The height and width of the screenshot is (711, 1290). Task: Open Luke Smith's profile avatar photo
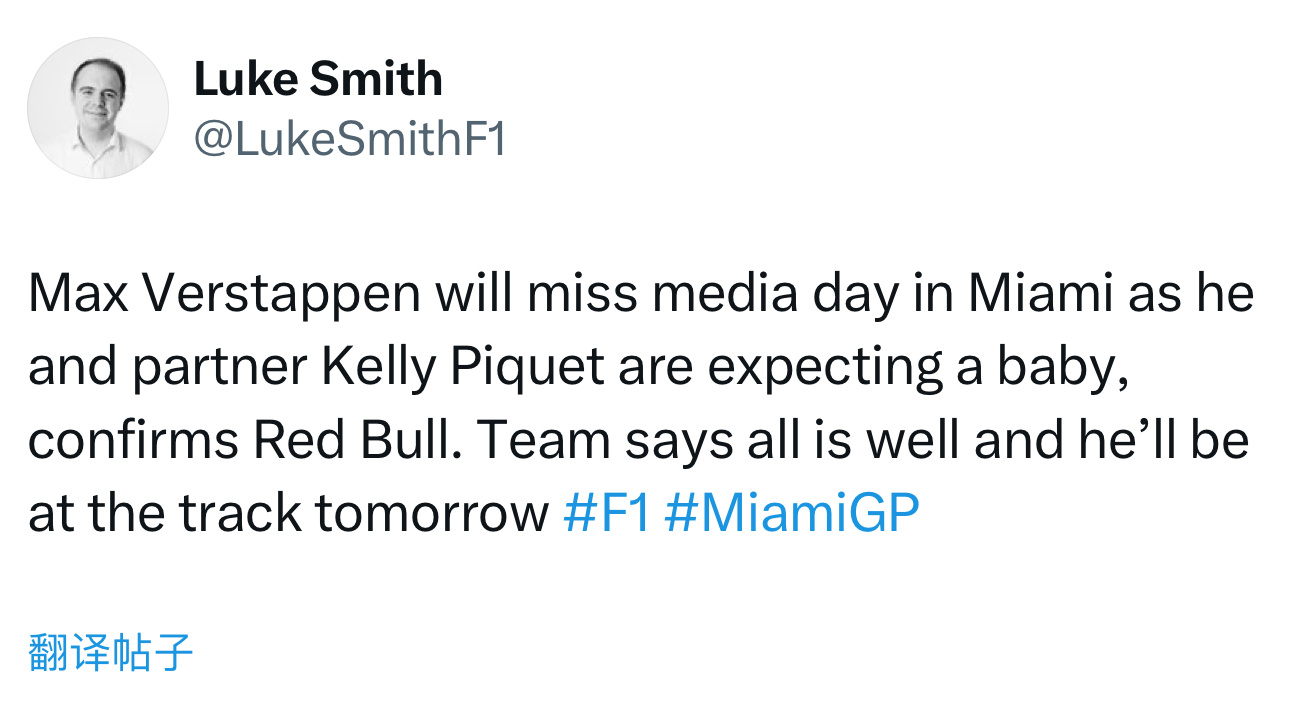click(97, 108)
